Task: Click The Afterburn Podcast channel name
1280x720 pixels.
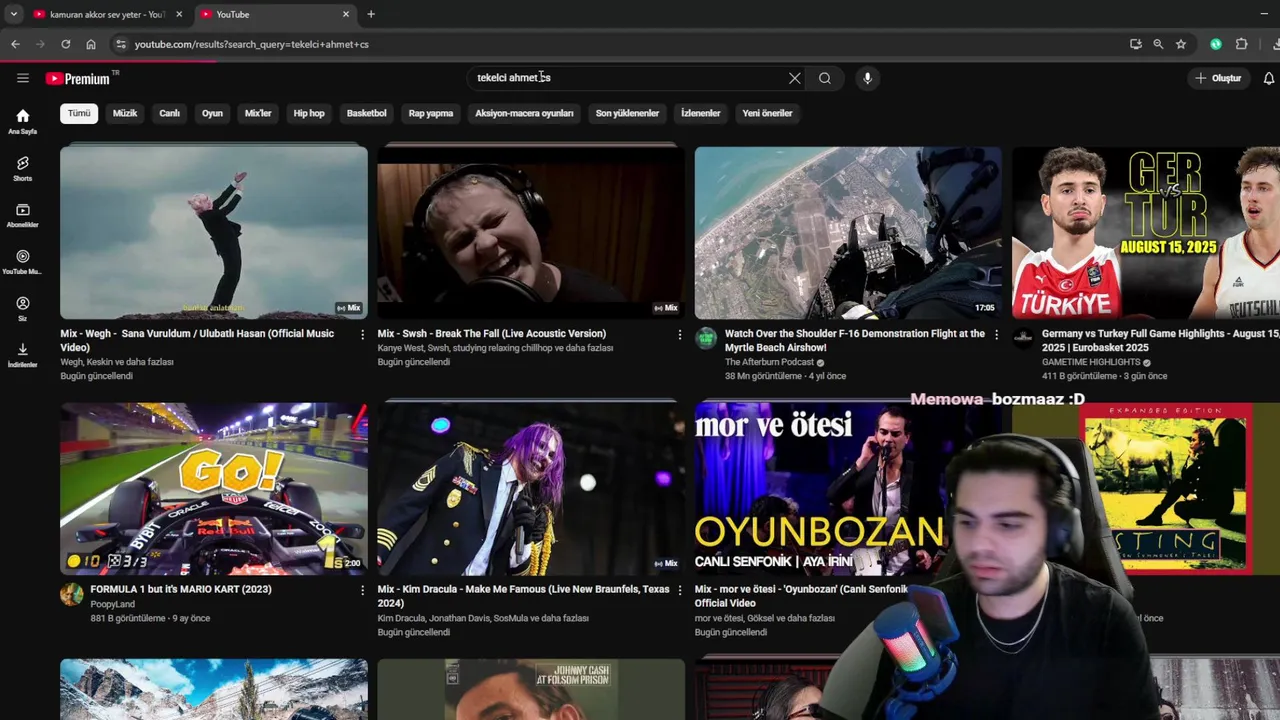Action: (x=769, y=362)
